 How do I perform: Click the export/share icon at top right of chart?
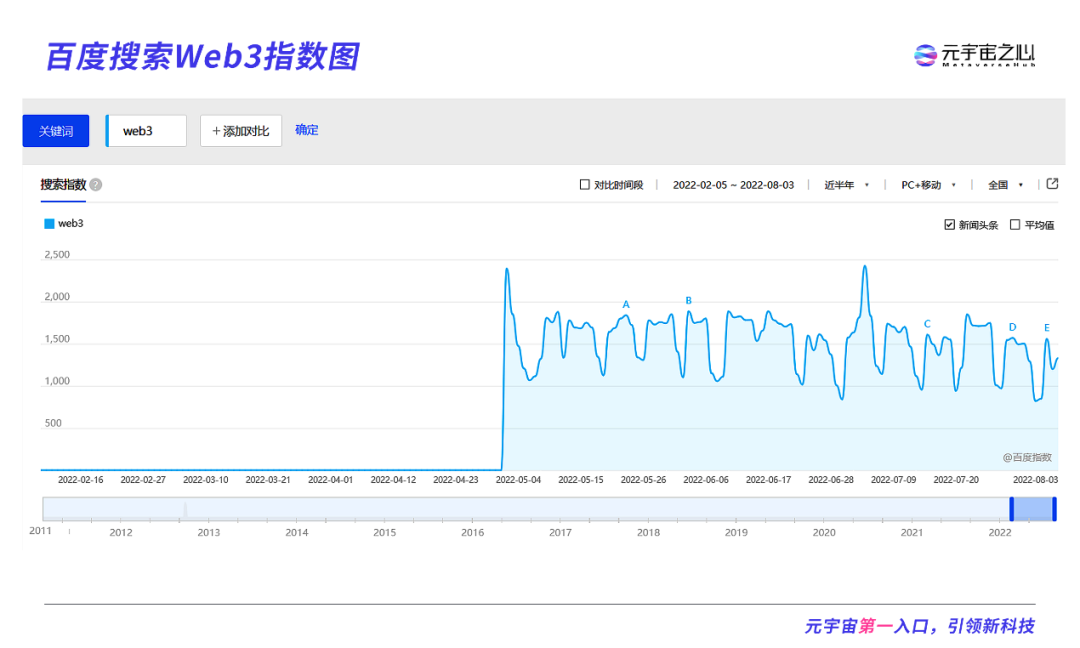tap(1052, 184)
